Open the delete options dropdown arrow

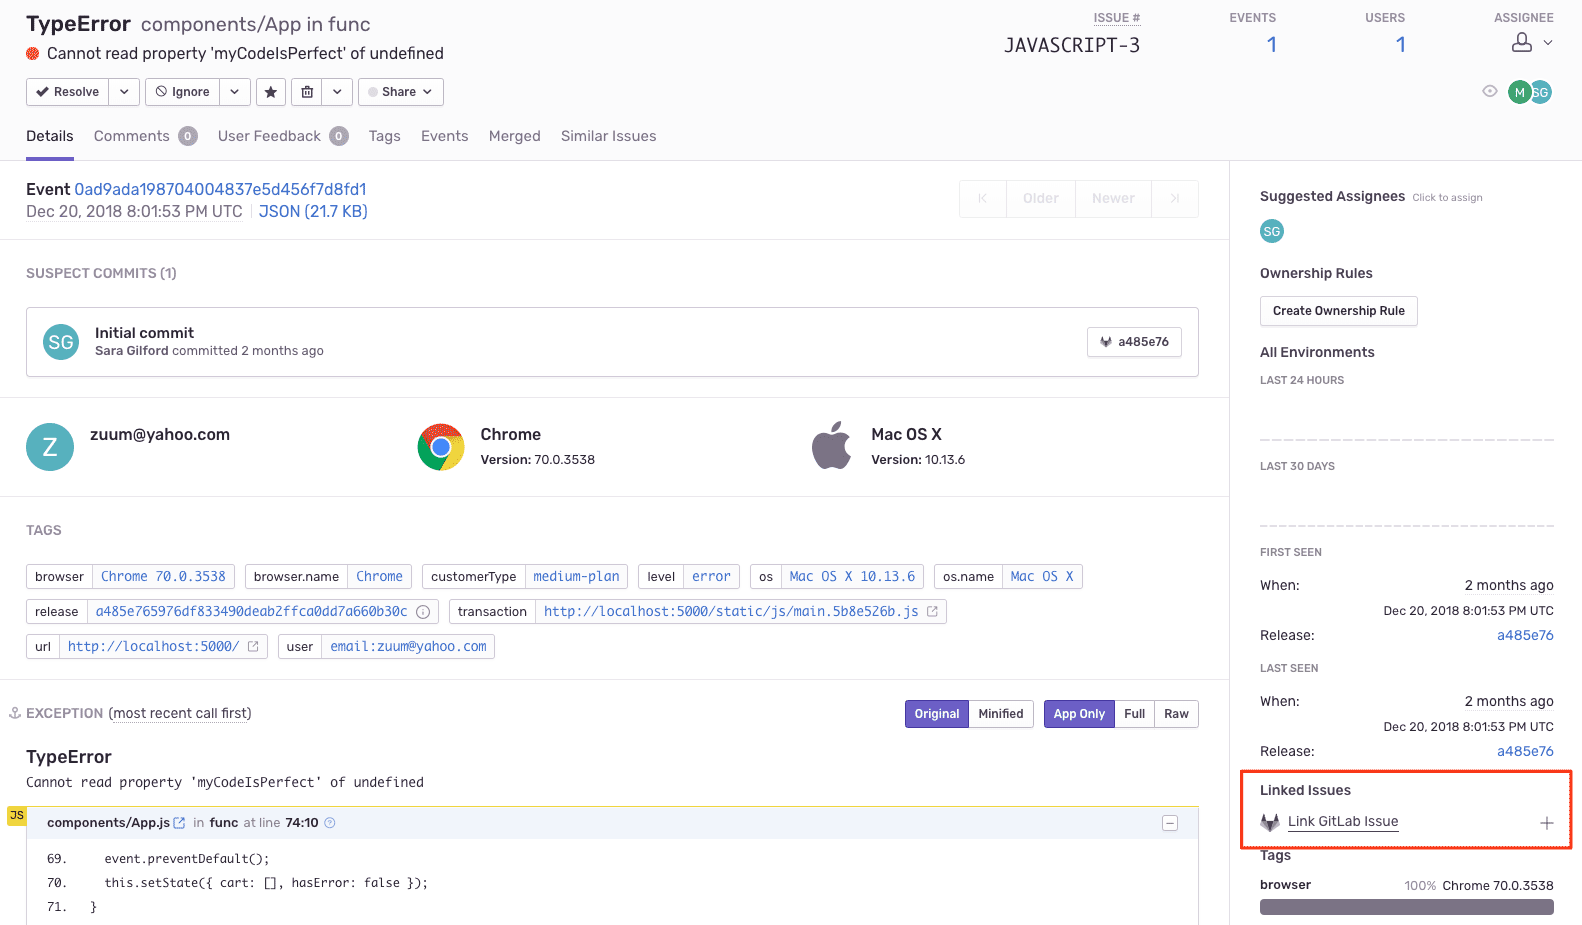tap(337, 92)
